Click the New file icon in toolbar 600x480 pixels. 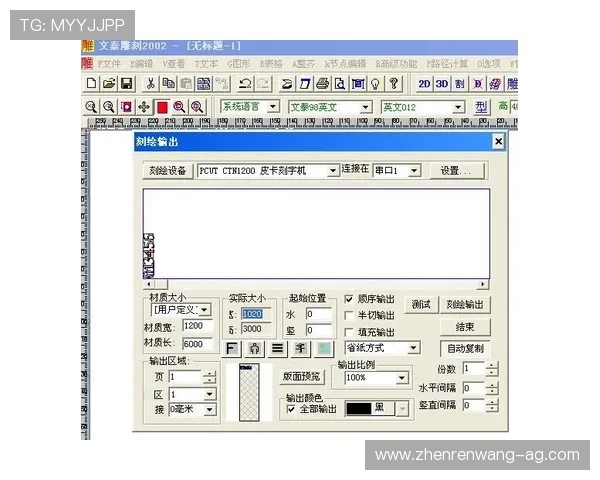tap(91, 84)
